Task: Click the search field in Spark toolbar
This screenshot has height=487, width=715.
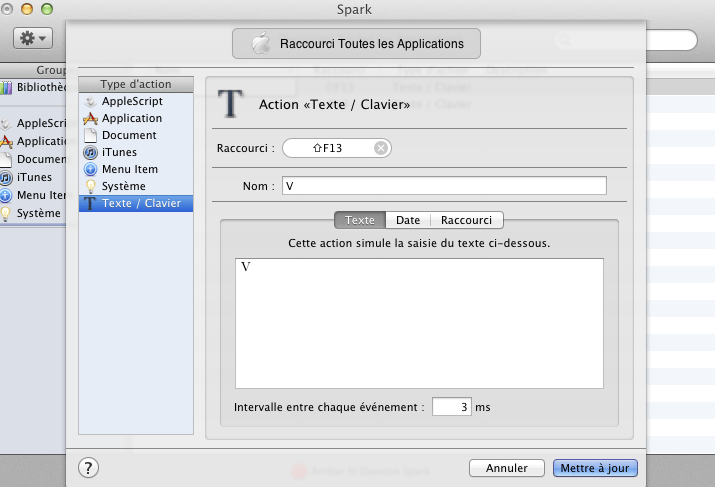Action: pyautogui.click(x=671, y=40)
